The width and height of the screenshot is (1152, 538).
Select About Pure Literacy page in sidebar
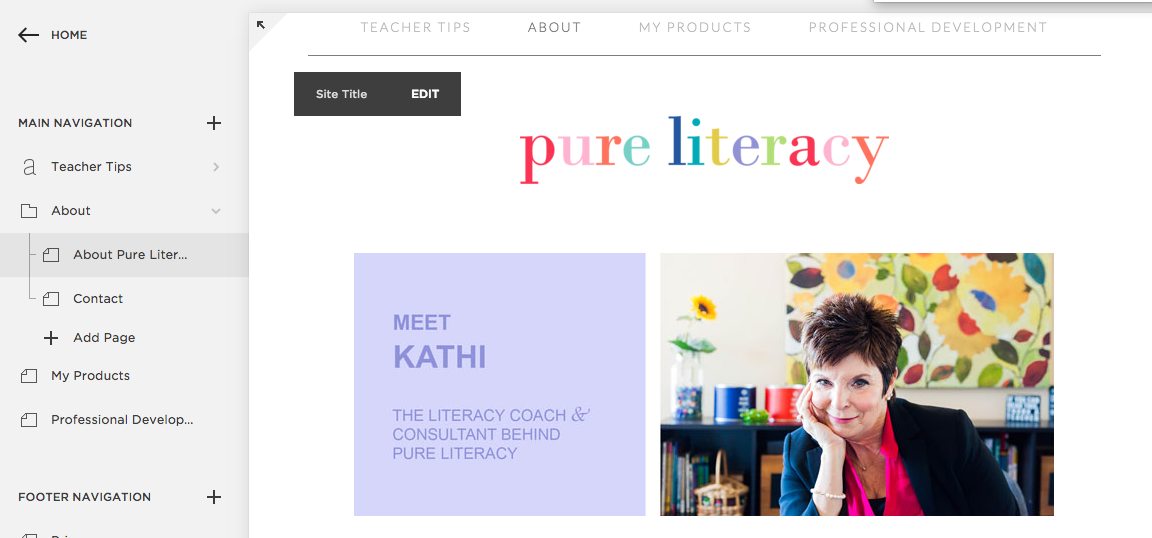[124, 255]
